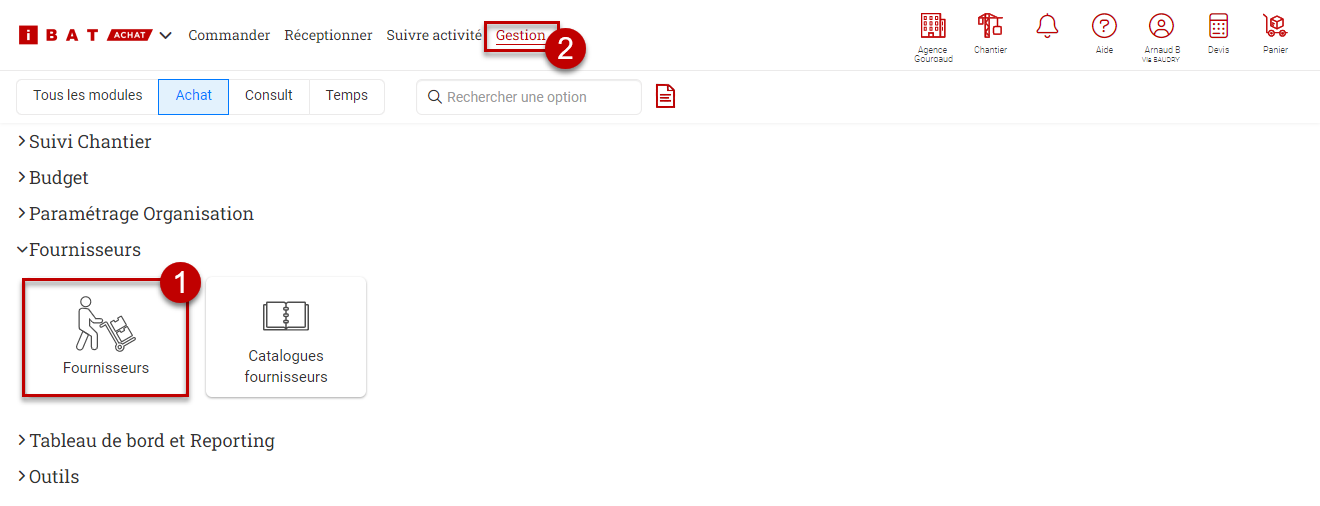The width and height of the screenshot is (1320, 506).
Task: Open the Commander menu
Action: pos(229,36)
